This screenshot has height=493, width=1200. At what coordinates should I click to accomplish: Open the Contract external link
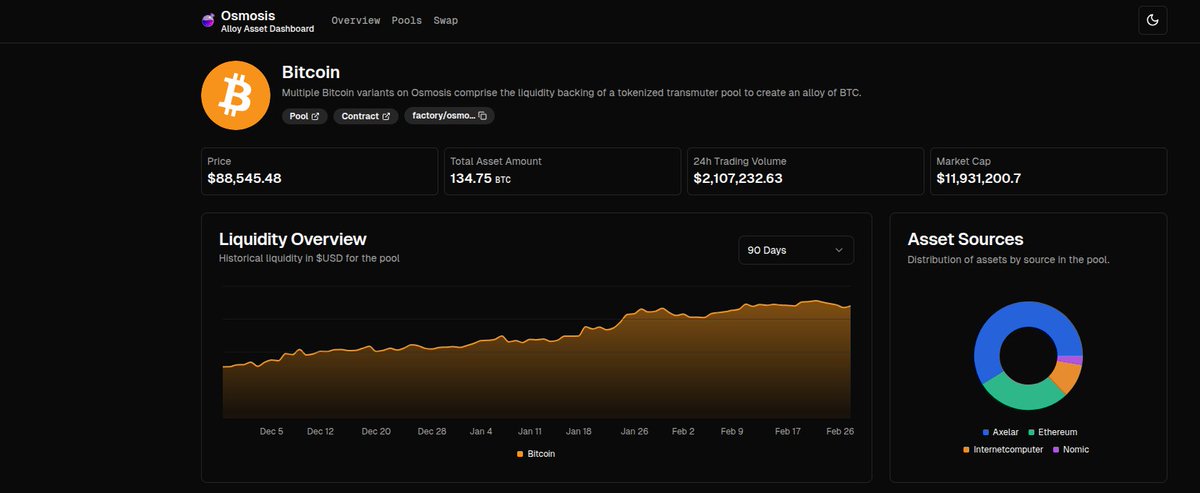click(366, 116)
